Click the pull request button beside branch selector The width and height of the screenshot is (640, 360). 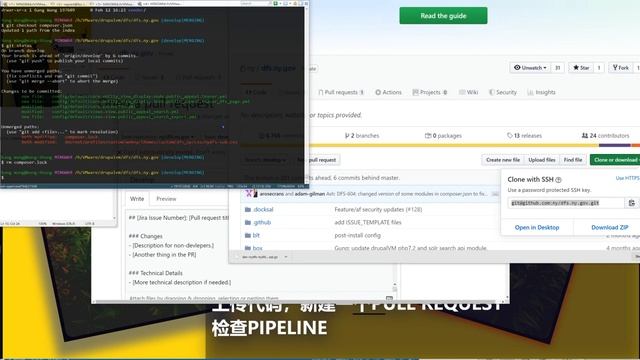pyautogui.click(x=318, y=160)
